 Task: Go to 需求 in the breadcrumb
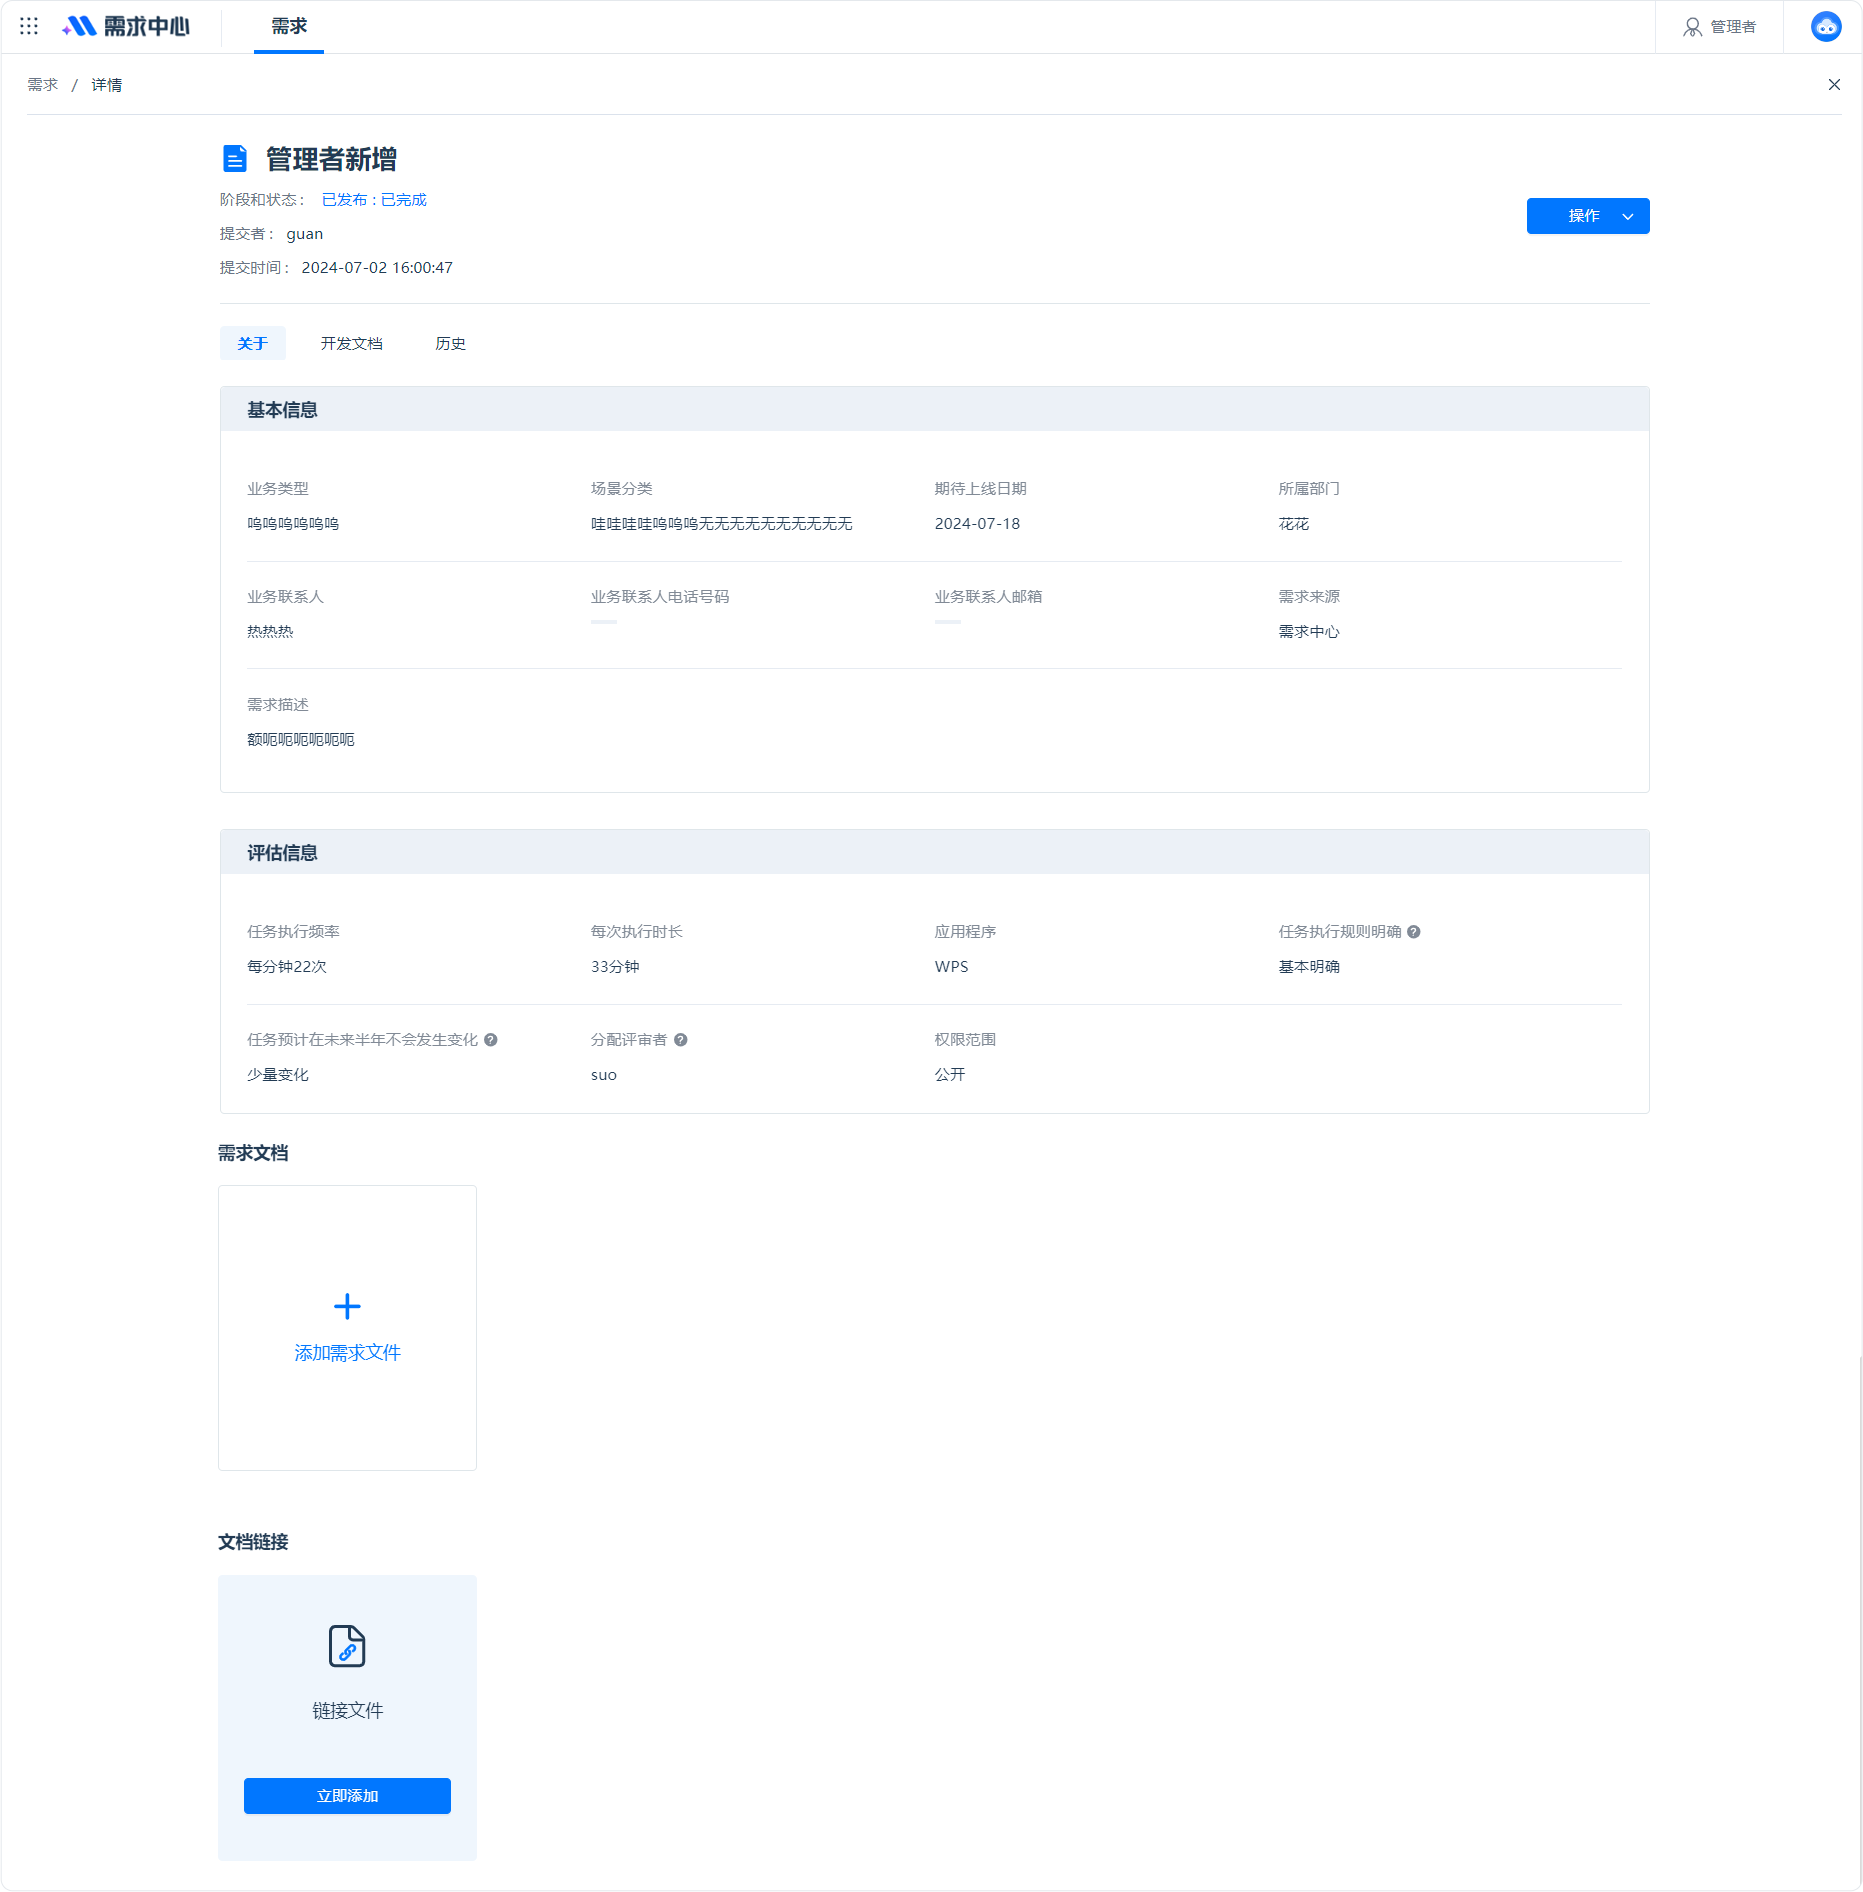pyautogui.click(x=43, y=85)
